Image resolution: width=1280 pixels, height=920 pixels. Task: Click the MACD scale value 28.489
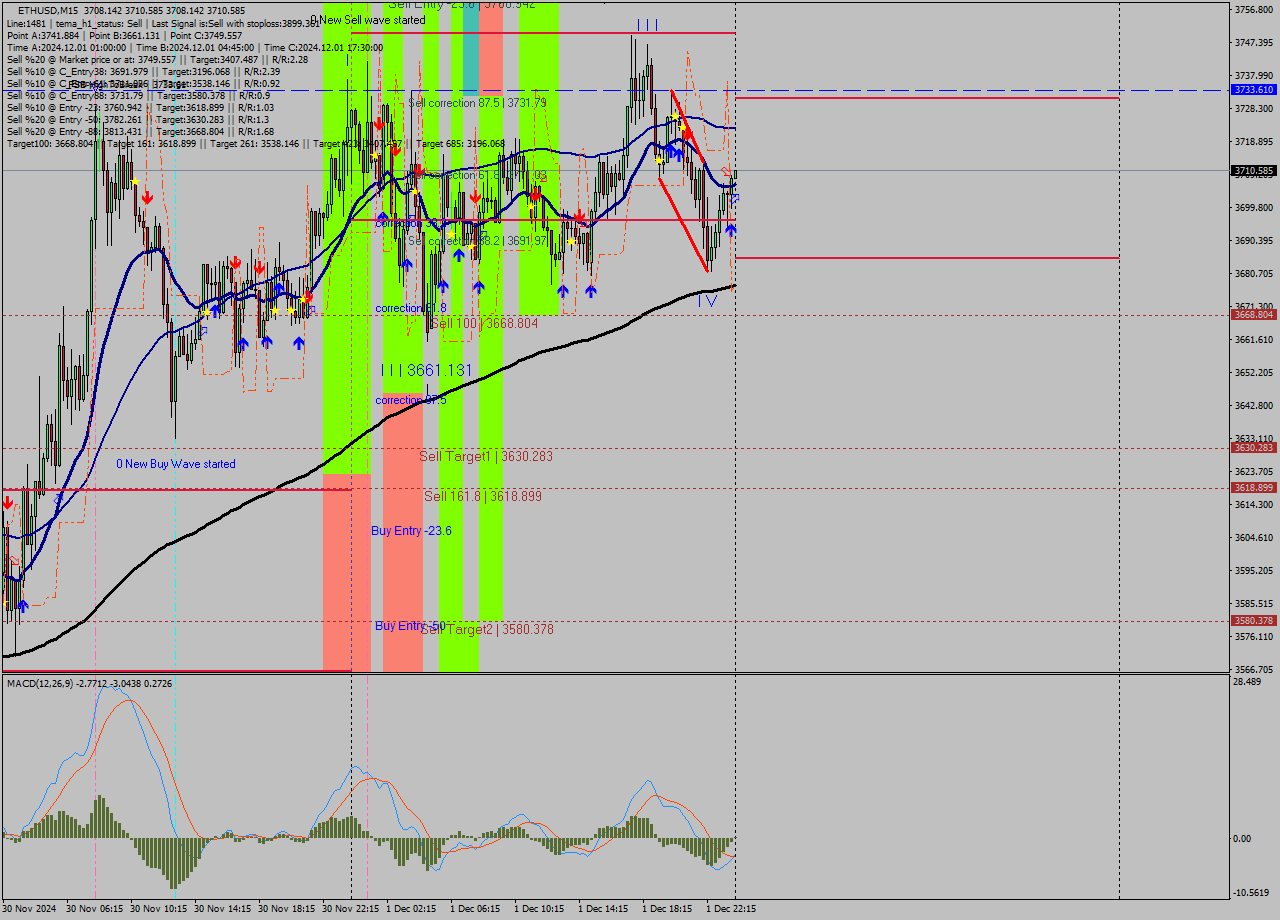click(x=1248, y=682)
